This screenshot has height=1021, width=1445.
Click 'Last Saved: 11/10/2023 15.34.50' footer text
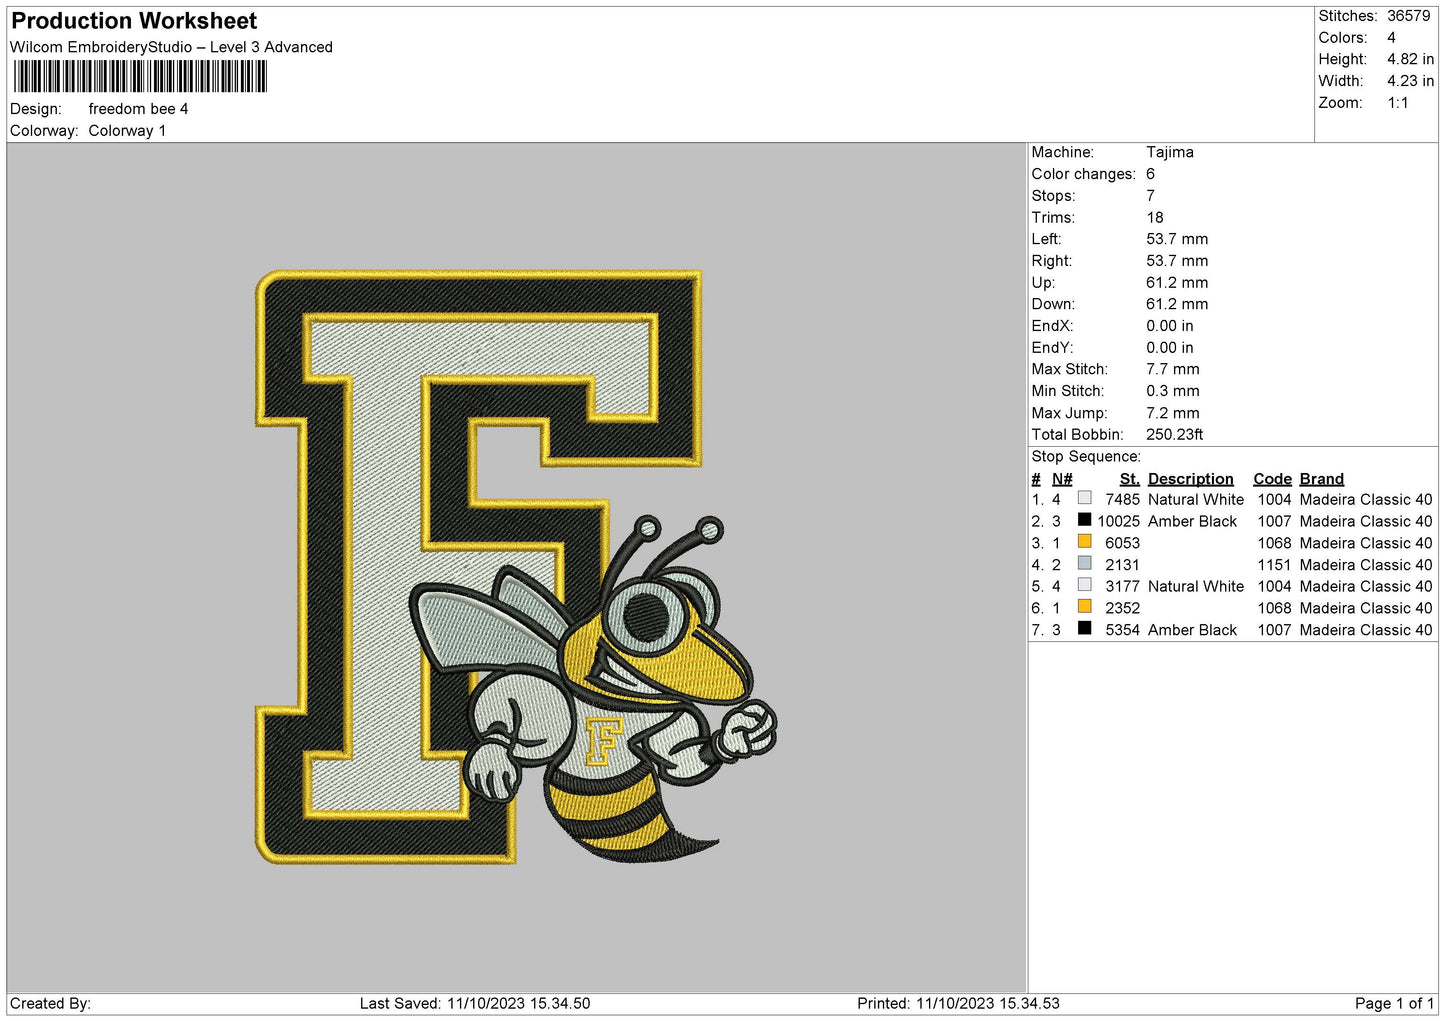click(x=475, y=1004)
